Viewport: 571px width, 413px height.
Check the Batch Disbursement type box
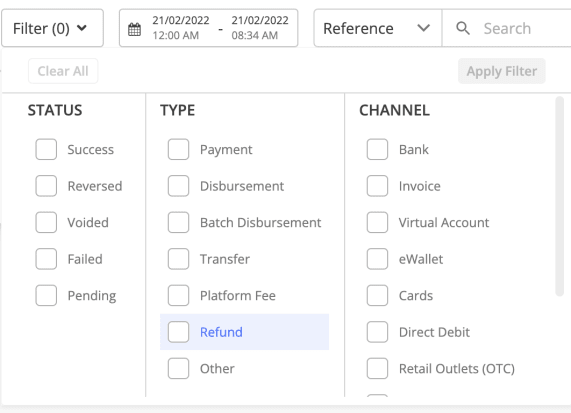click(x=178, y=222)
